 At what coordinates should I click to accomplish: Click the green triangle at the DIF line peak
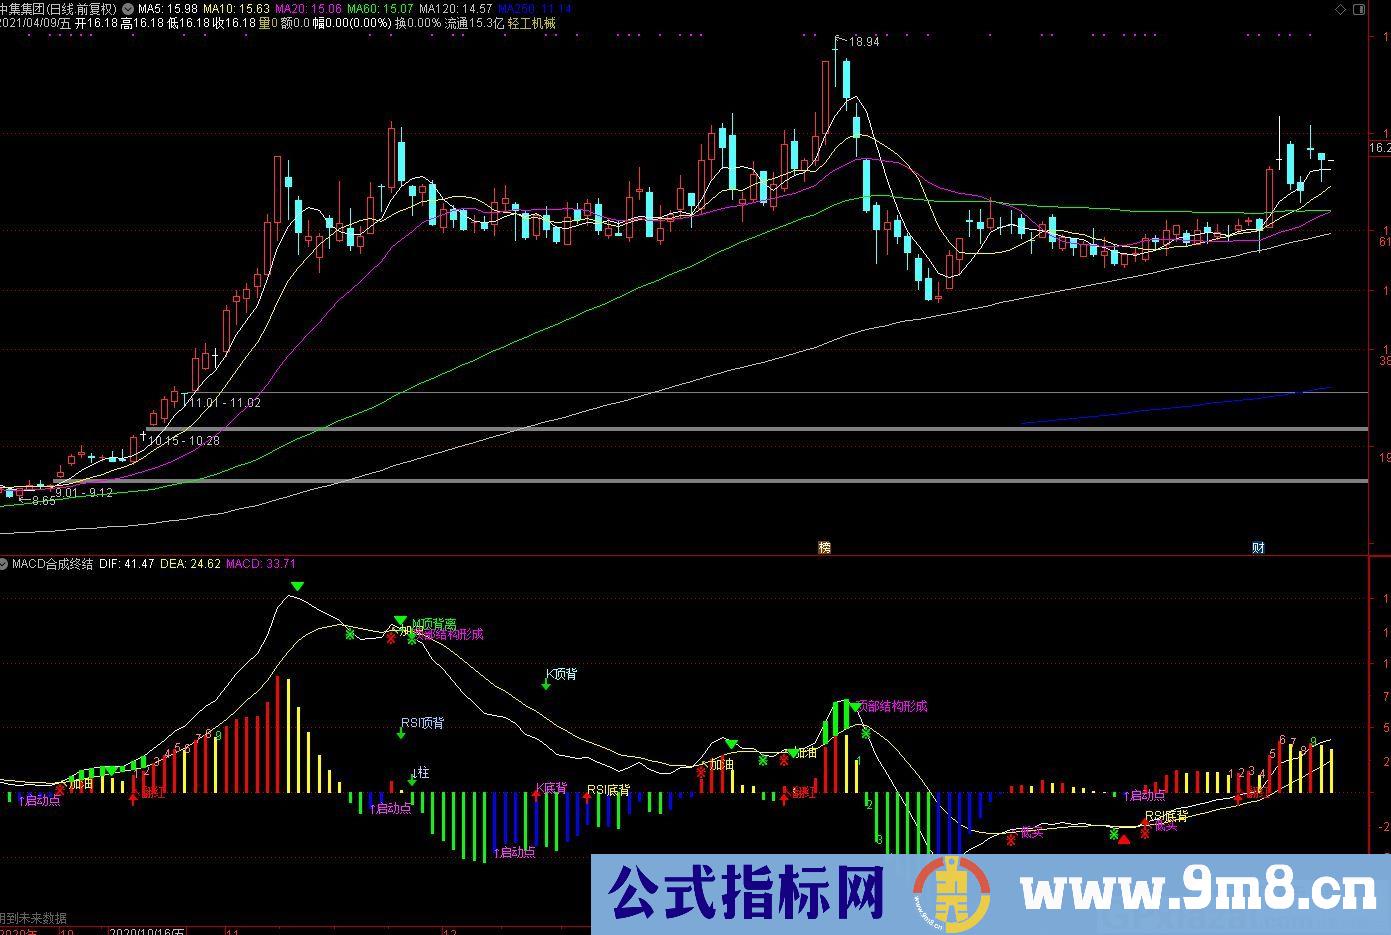click(297, 587)
